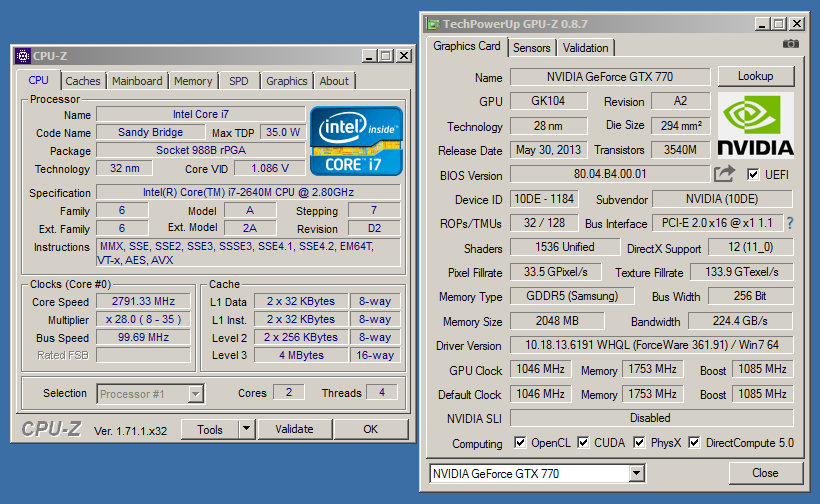Click the Tools button in CPU-Z
This screenshot has width=820, height=504.
point(210,429)
